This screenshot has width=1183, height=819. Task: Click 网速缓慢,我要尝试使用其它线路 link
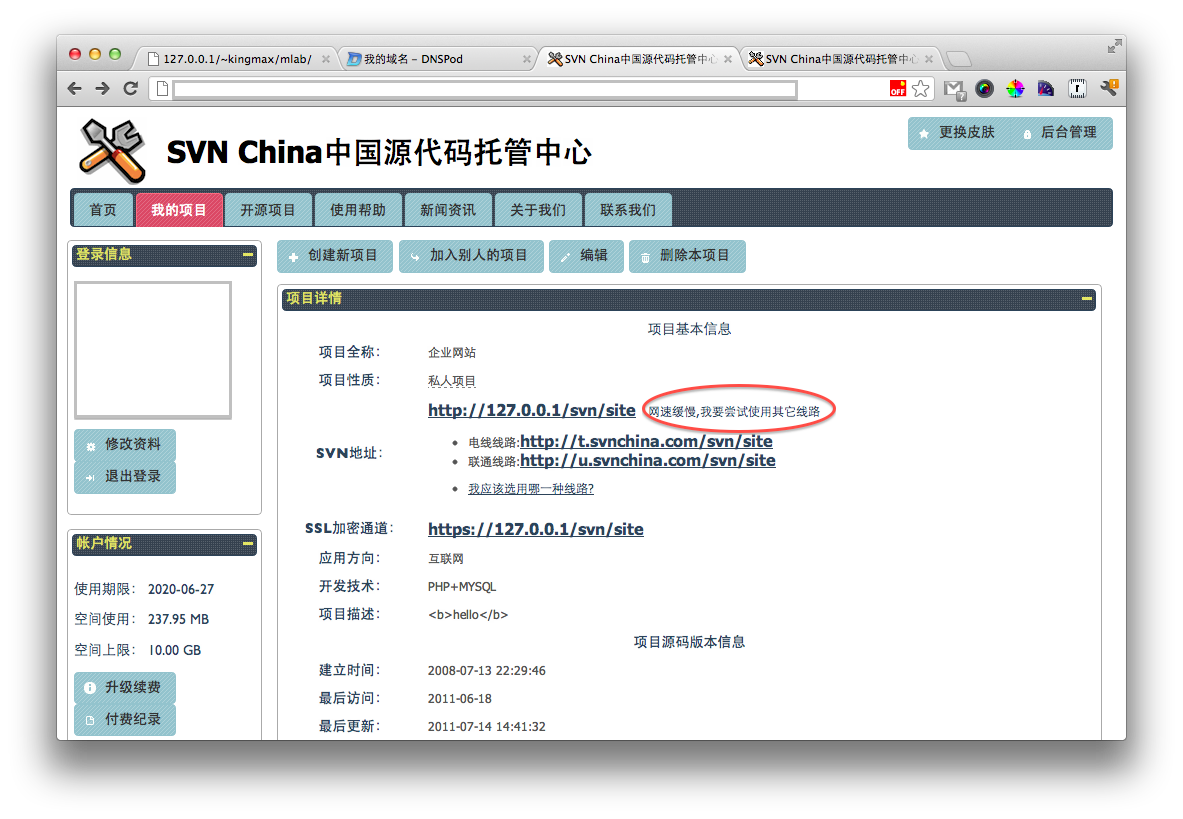coord(734,412)
